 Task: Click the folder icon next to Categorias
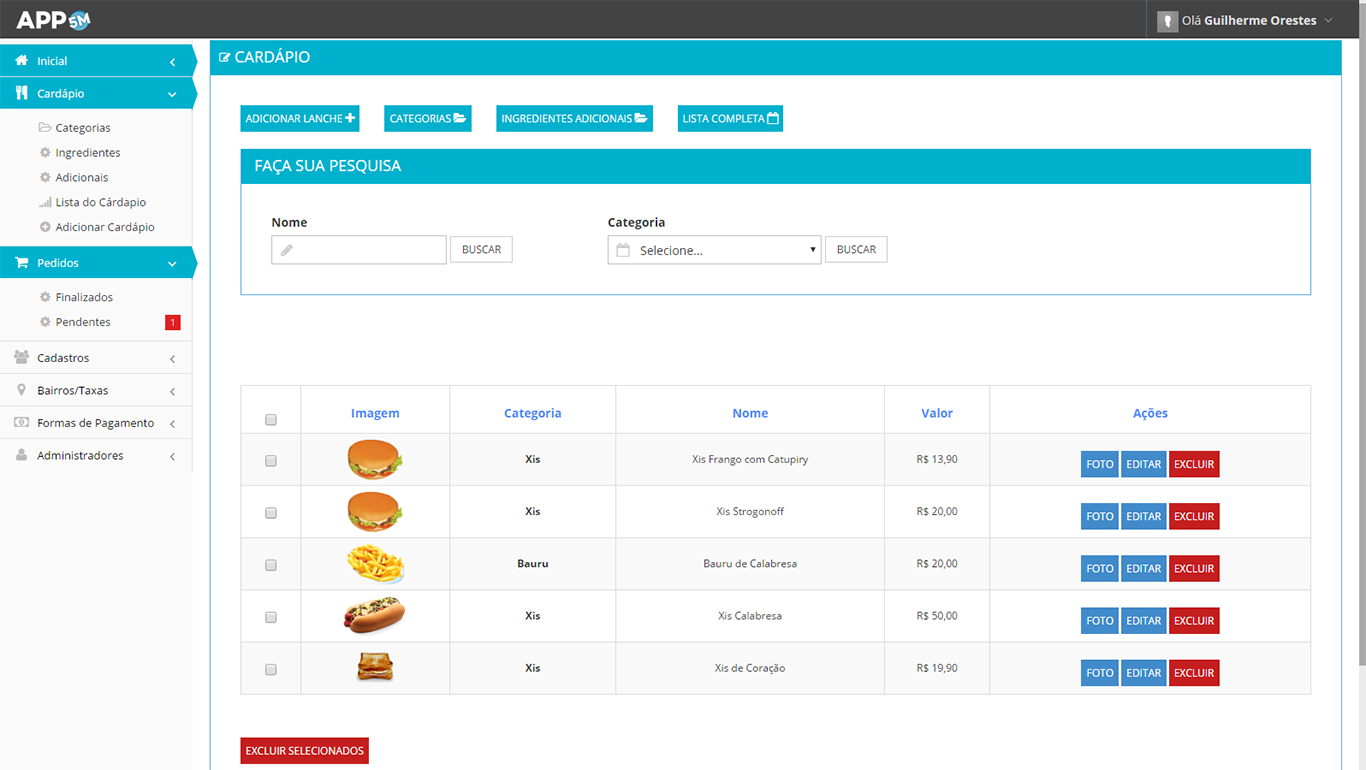(45, 128)
